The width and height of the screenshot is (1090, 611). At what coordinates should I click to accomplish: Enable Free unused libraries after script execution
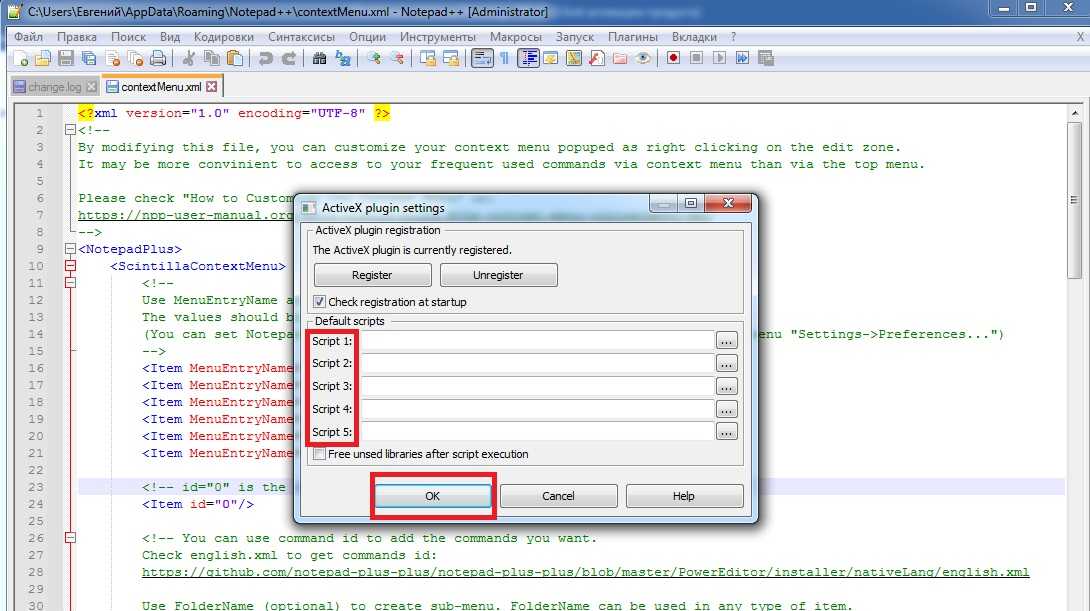click(320, 454)
